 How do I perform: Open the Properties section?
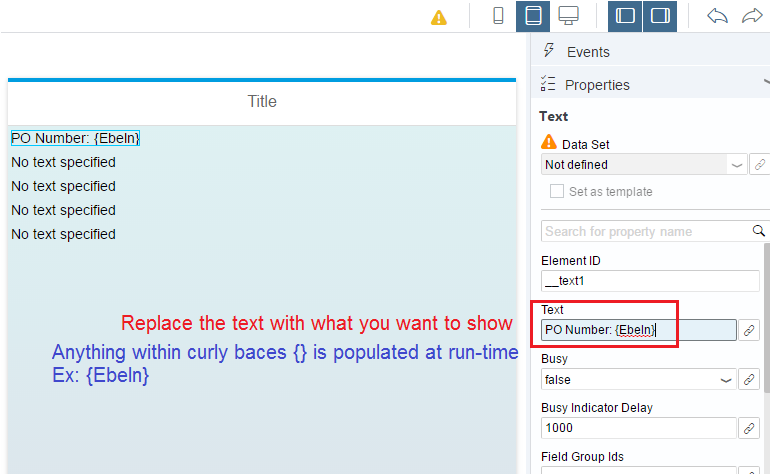pyautogui.click(x=651, y=85)
